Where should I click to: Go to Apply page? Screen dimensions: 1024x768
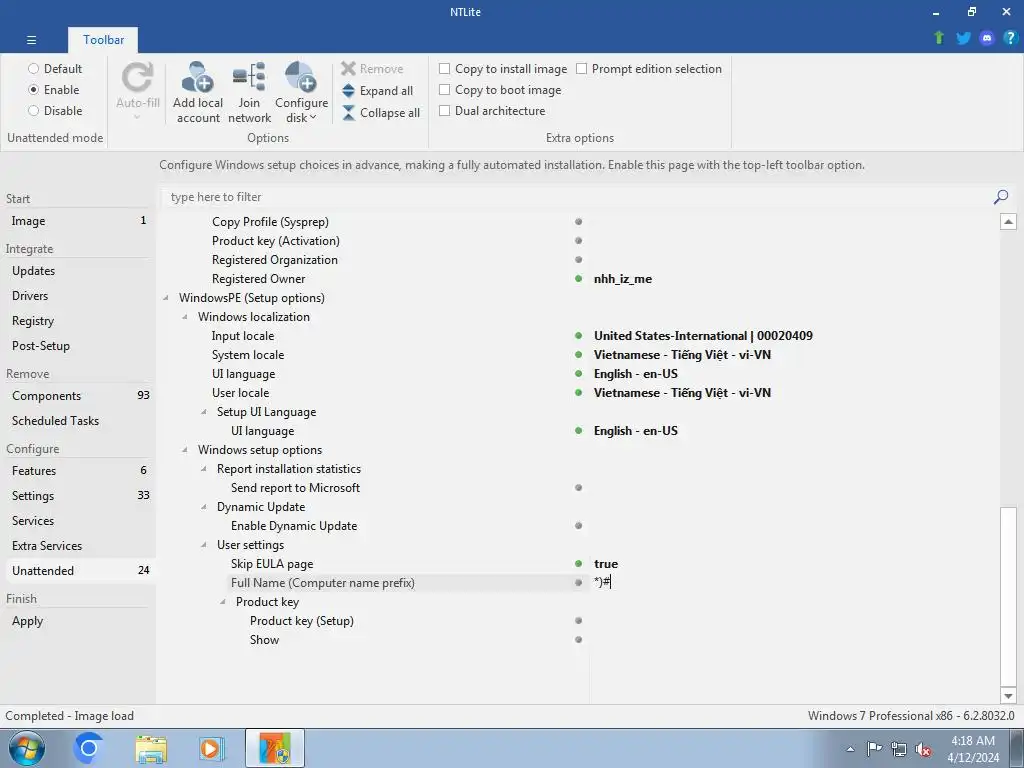(78, 621)
